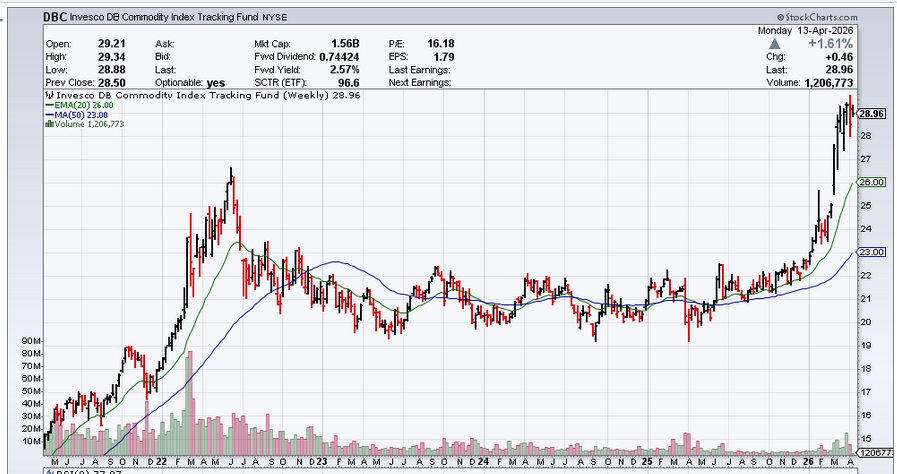
Task: Click the blue MA(50) legend line marker
Action: [50, 115]
